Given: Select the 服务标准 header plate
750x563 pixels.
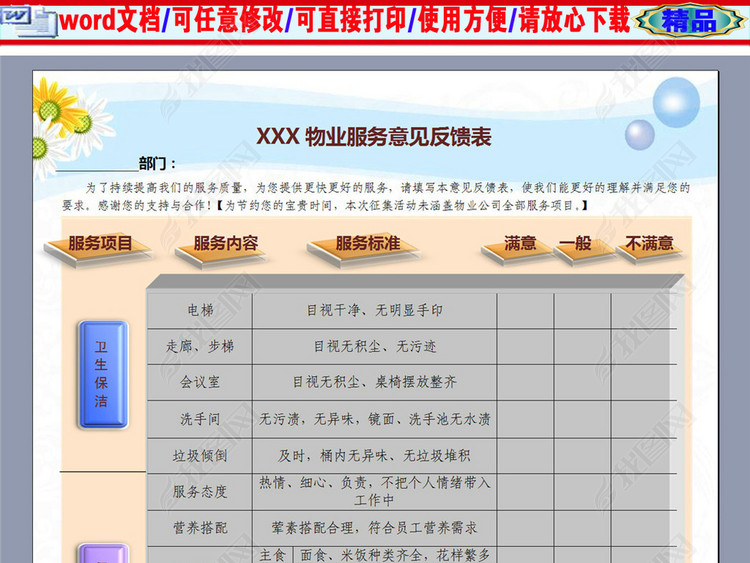Looking at the screenshot, I should (367, 246).
